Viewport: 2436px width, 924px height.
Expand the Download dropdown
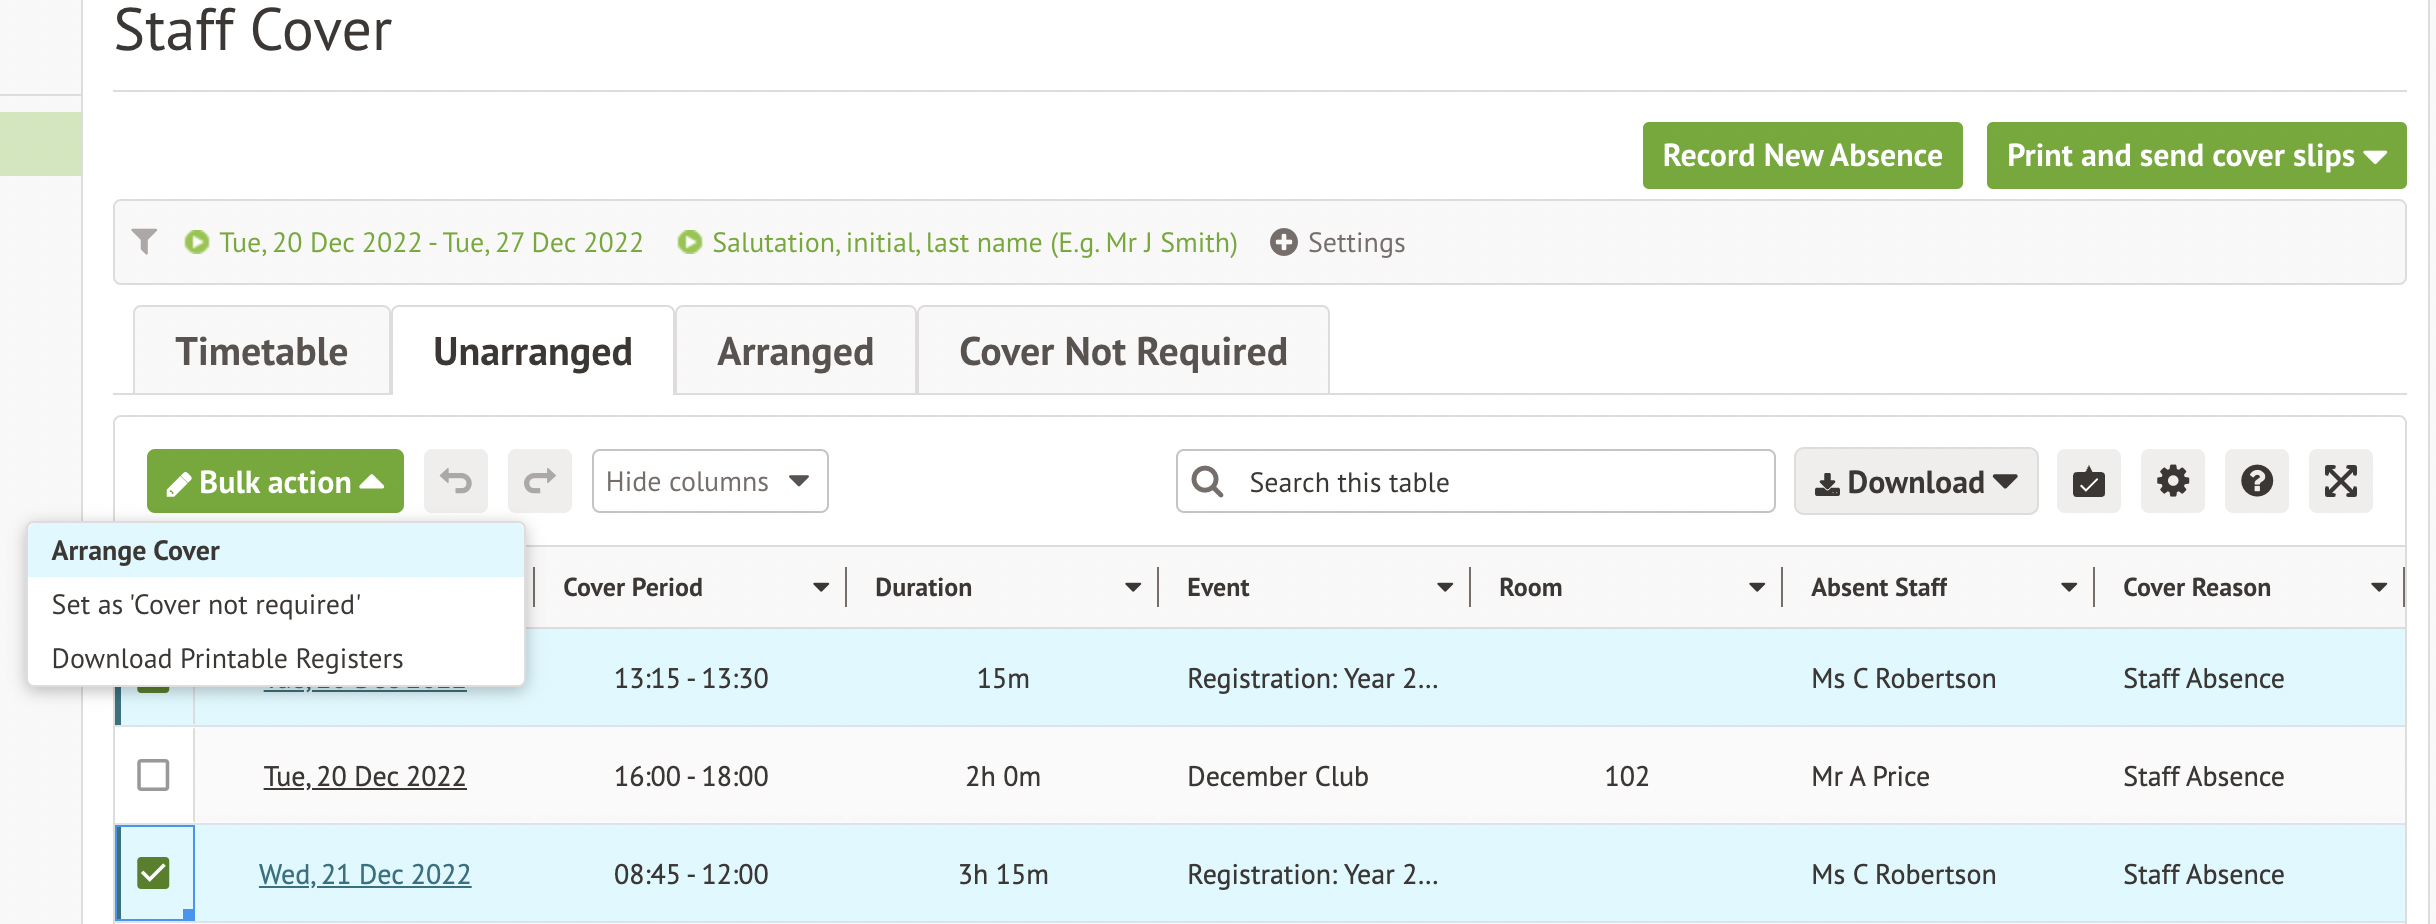click(1915, 482)
